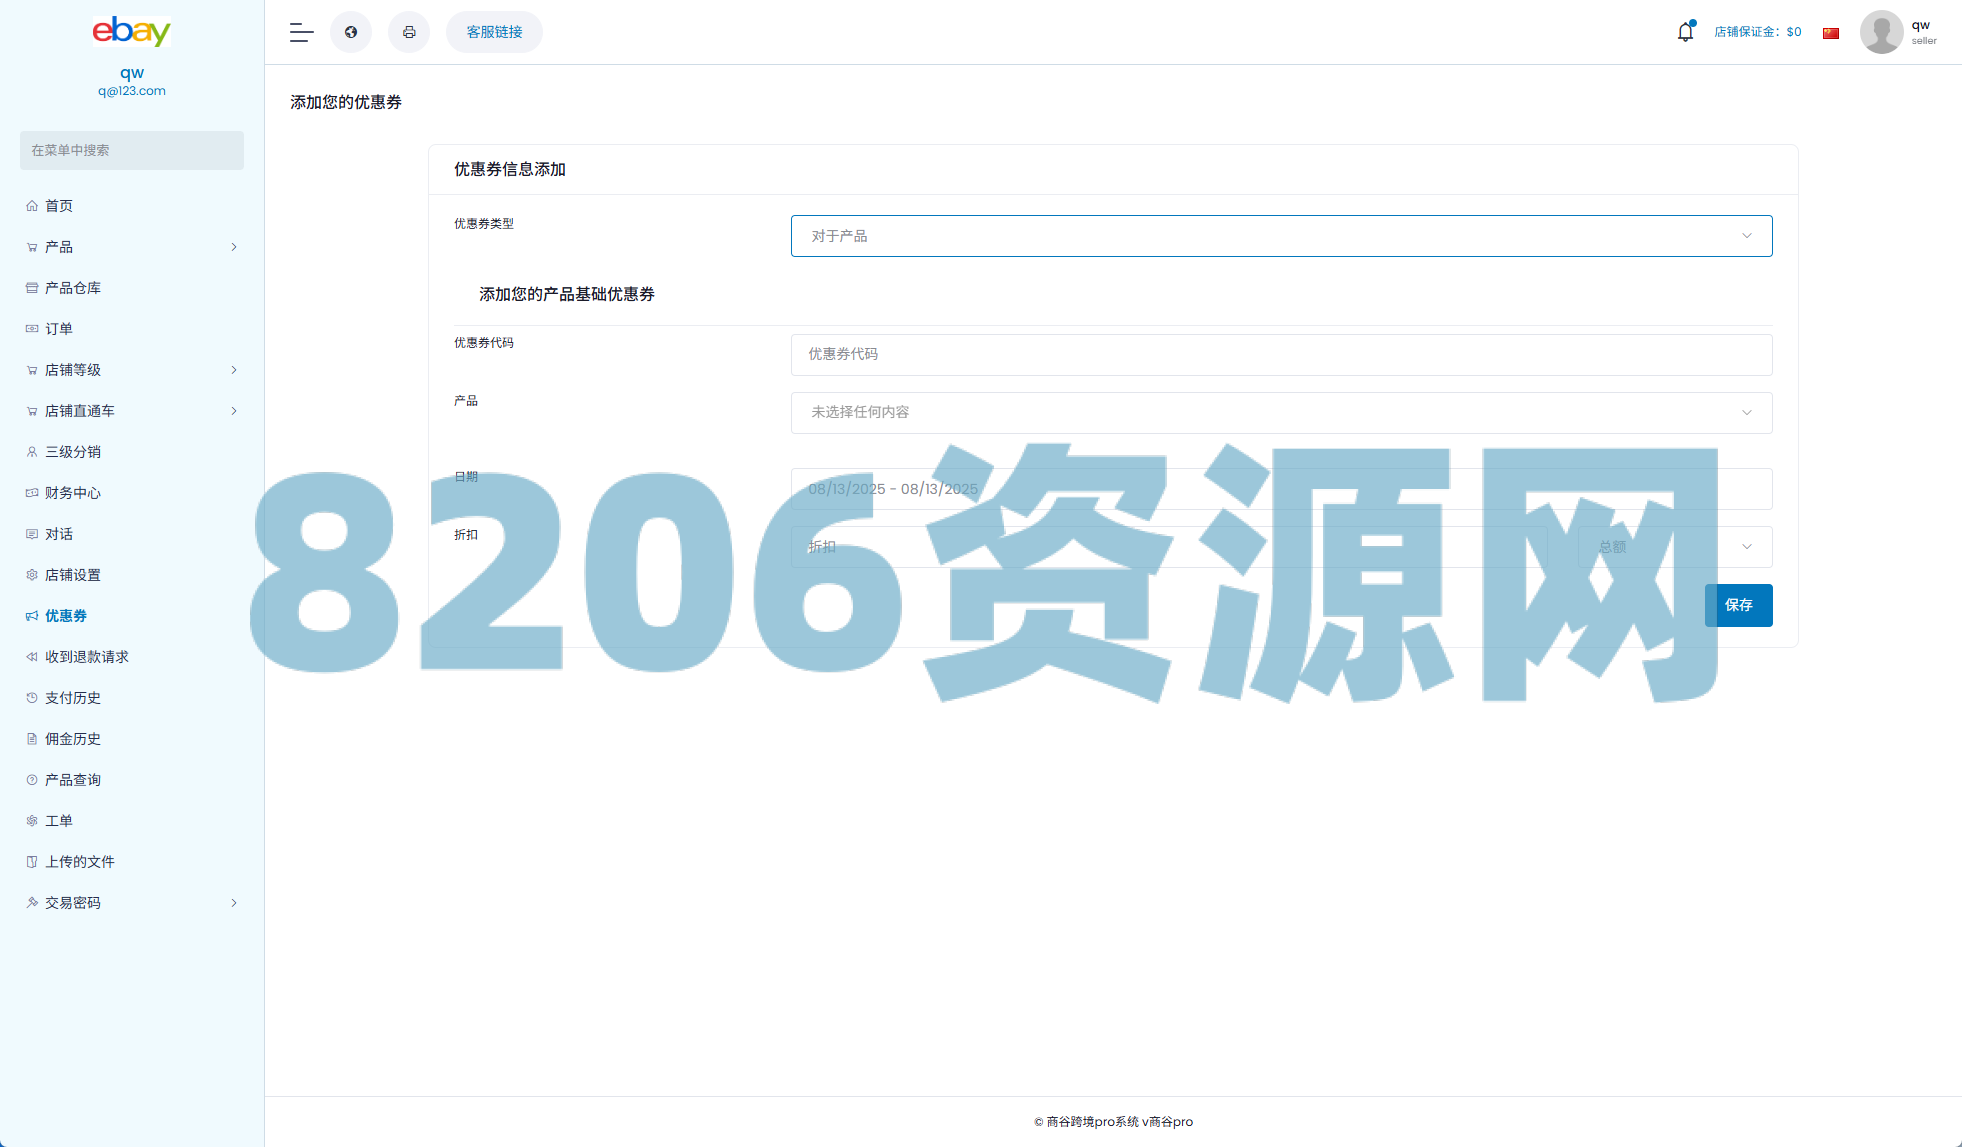This screenshot has width=1962, height=1147.
Task: Click the China flag language icon
Action: tap(1831, 33)
